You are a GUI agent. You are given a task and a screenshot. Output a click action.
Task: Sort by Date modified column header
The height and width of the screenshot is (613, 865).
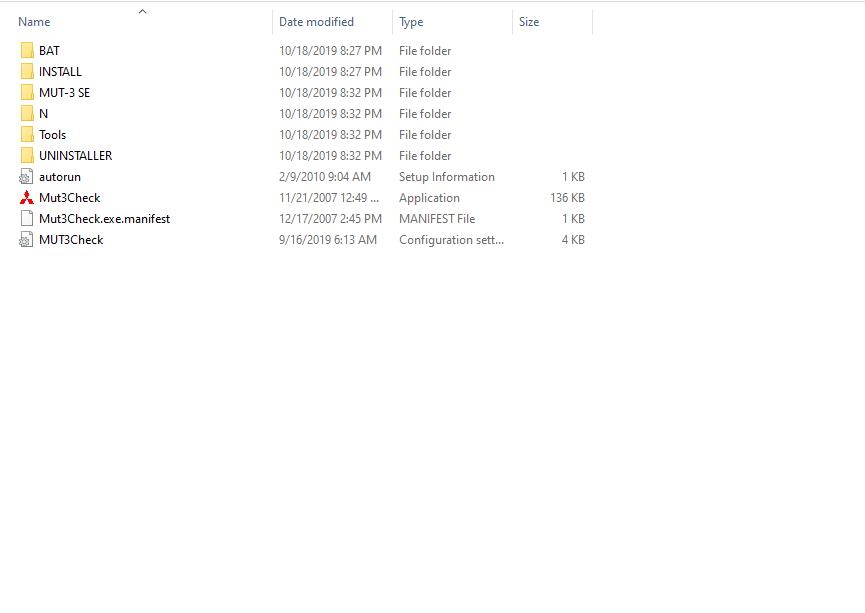click(316, 22)
